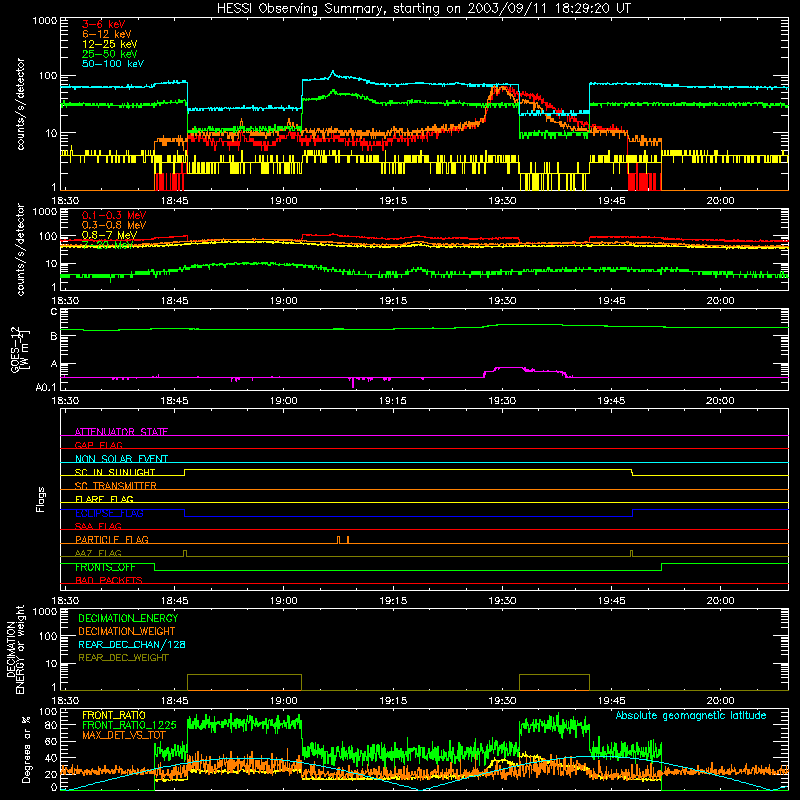Screen dimensions: 800x800
Task: Click the AAZ_FLAG spike near 19:48
Action: pos(632,553)
